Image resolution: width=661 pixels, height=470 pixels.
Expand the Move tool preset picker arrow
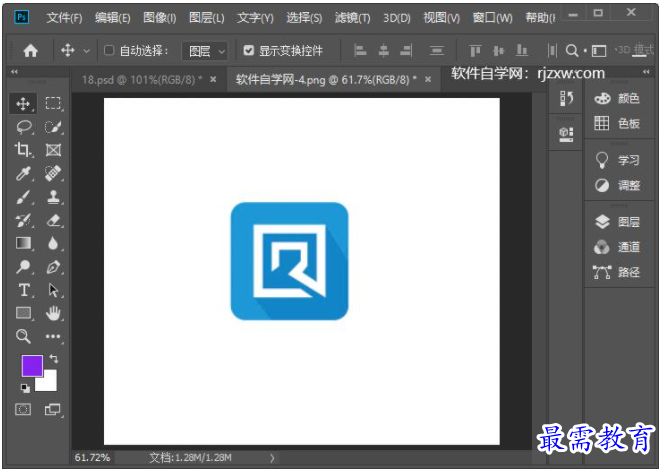point(86,51)
